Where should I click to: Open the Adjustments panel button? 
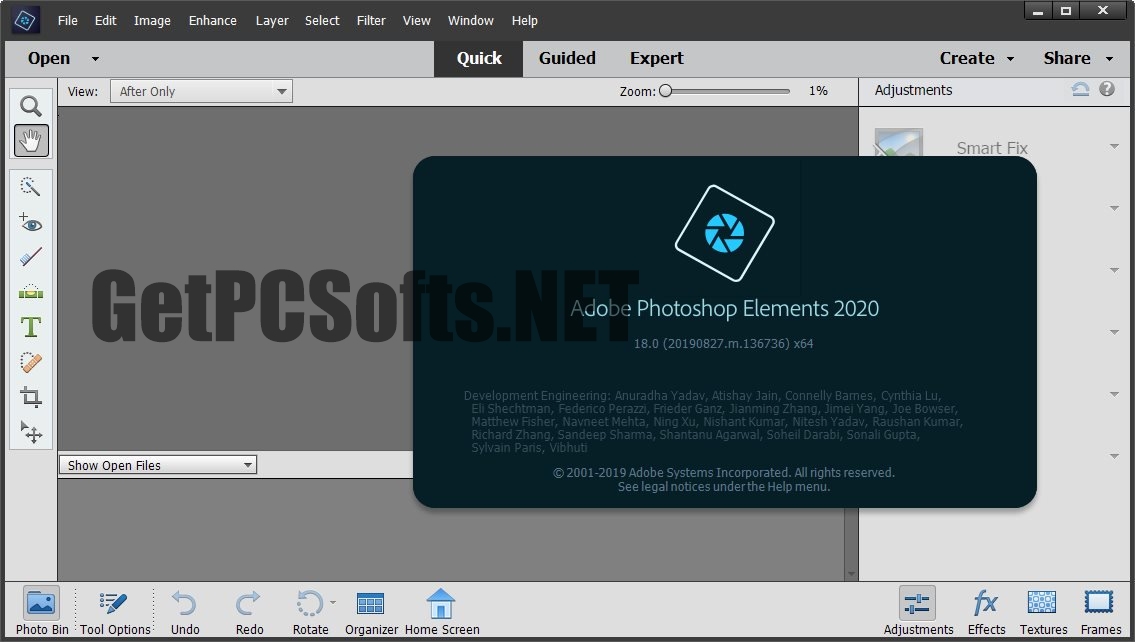(918, 612)
